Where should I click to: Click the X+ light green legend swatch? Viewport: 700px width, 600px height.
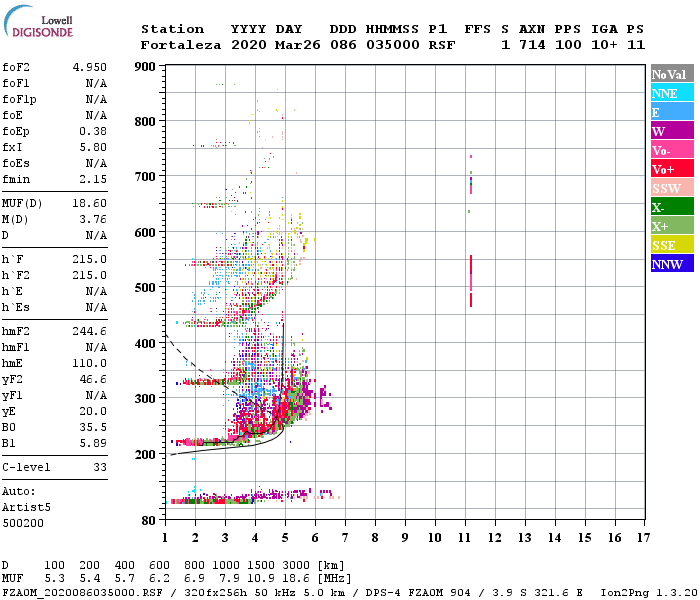(672, 225)
